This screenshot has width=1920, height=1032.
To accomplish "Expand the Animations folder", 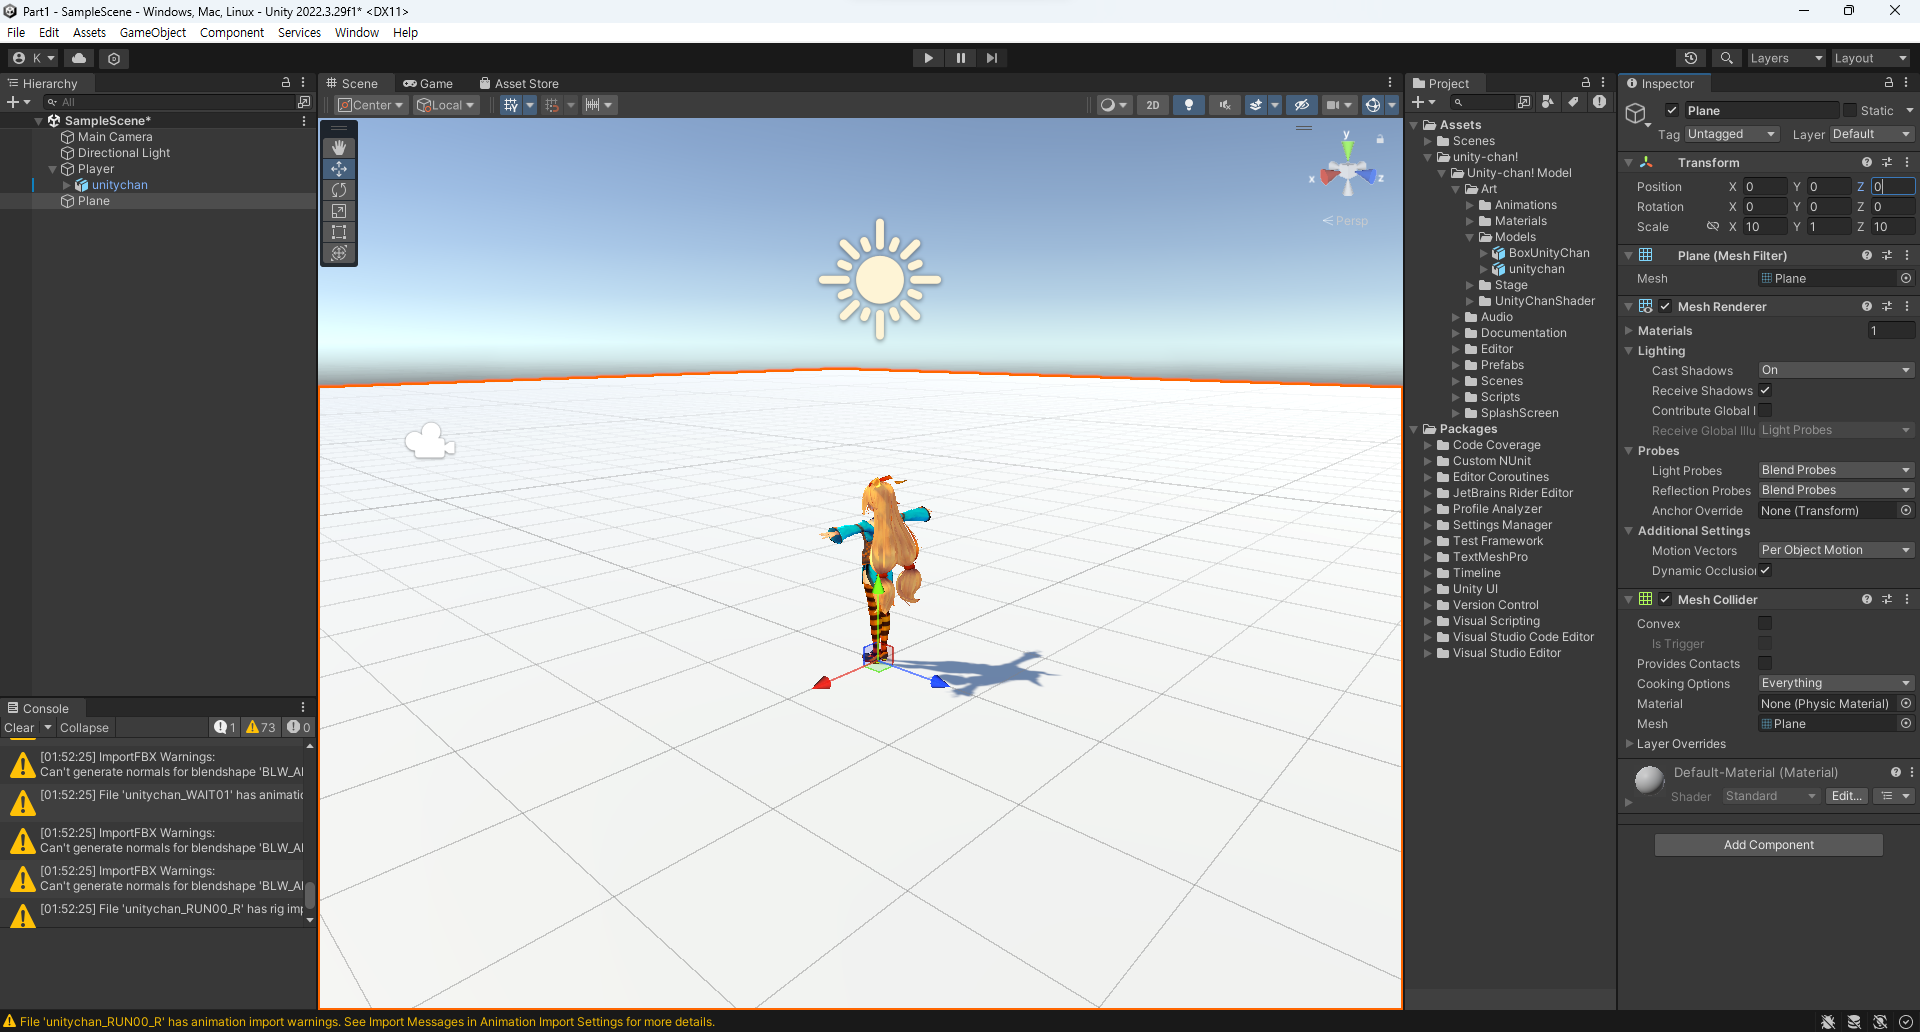I will (x=1470, y=205).
